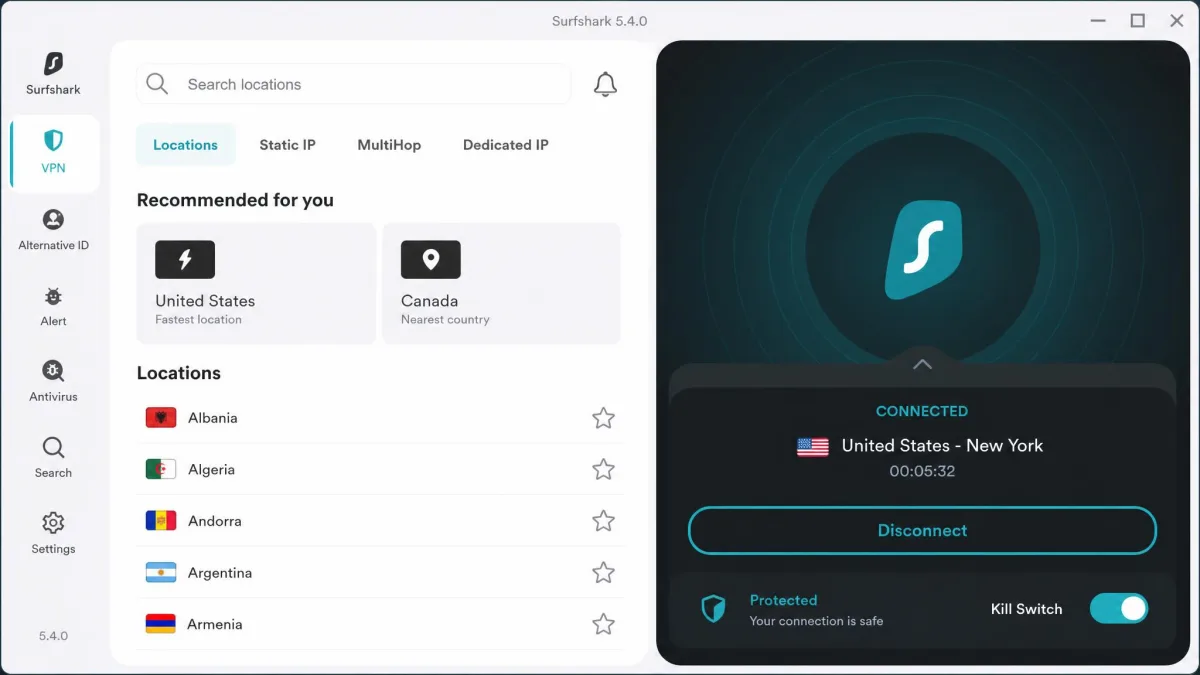Maximize the Surfshark window

[x=1138, y=20]
